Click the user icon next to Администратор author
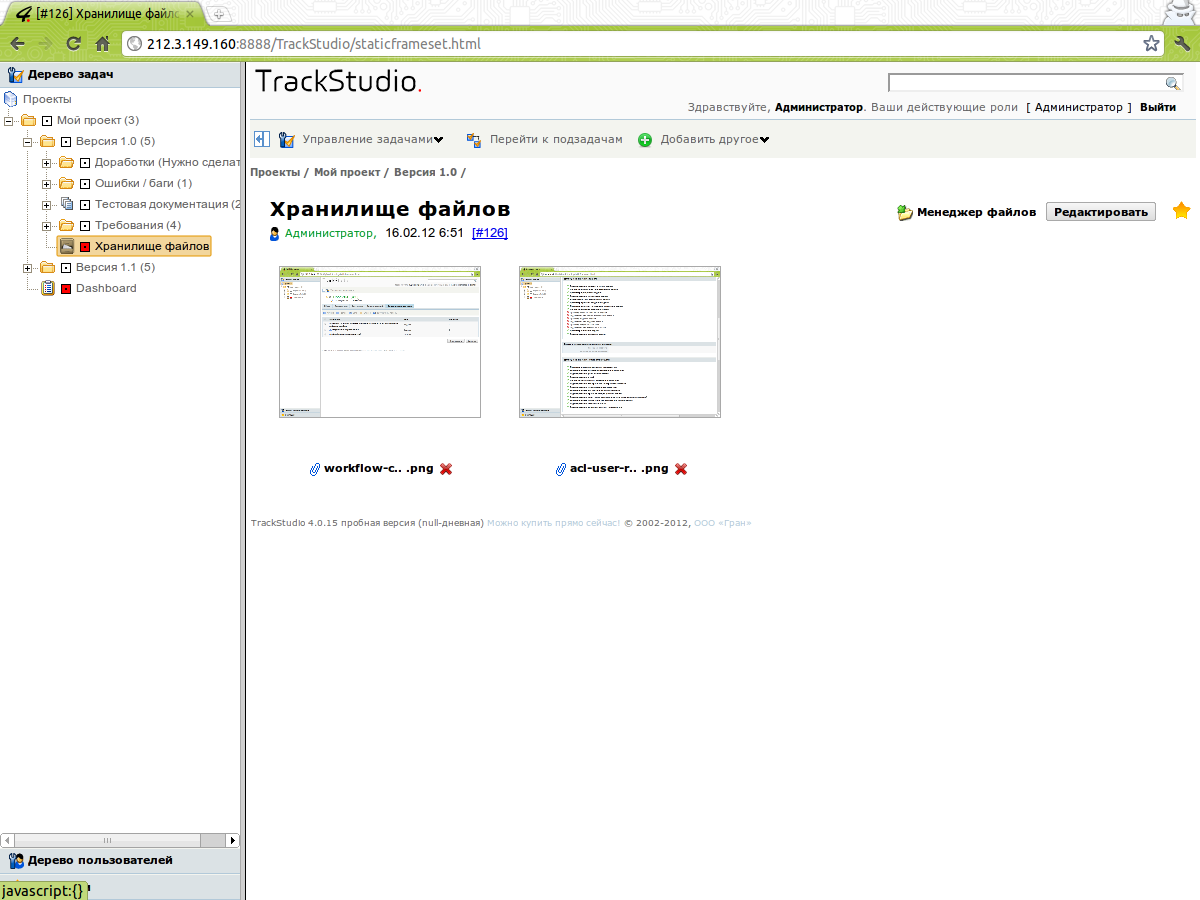This screenshot has width=1200, height=900. pyautogui.click(x=275, y=234)
